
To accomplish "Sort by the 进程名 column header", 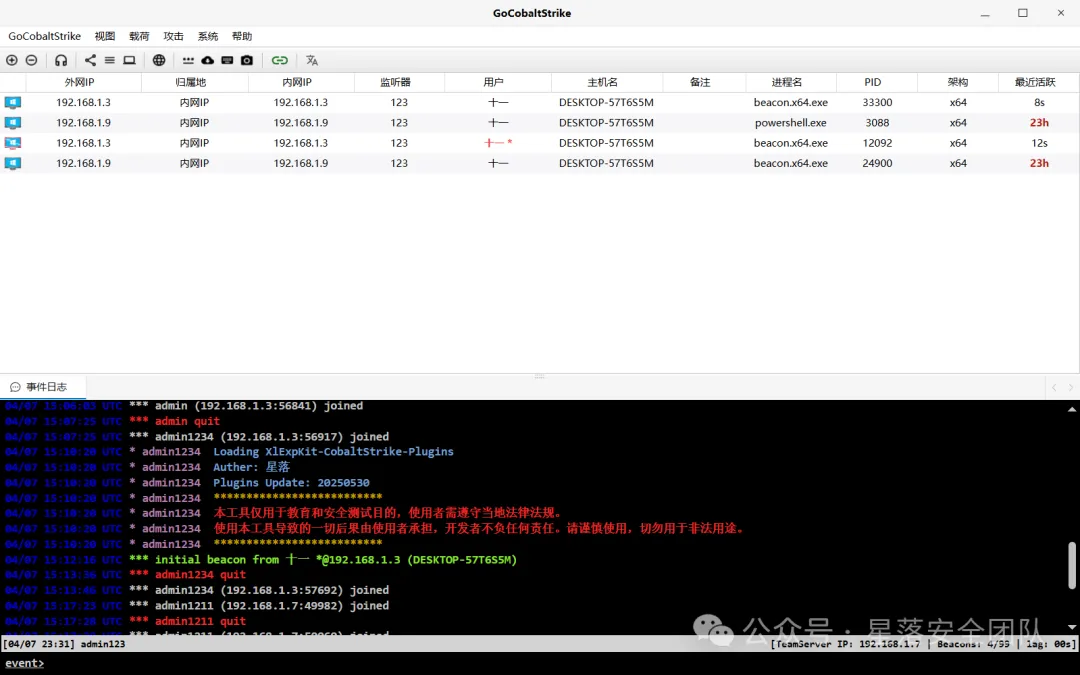I will 791,82.
